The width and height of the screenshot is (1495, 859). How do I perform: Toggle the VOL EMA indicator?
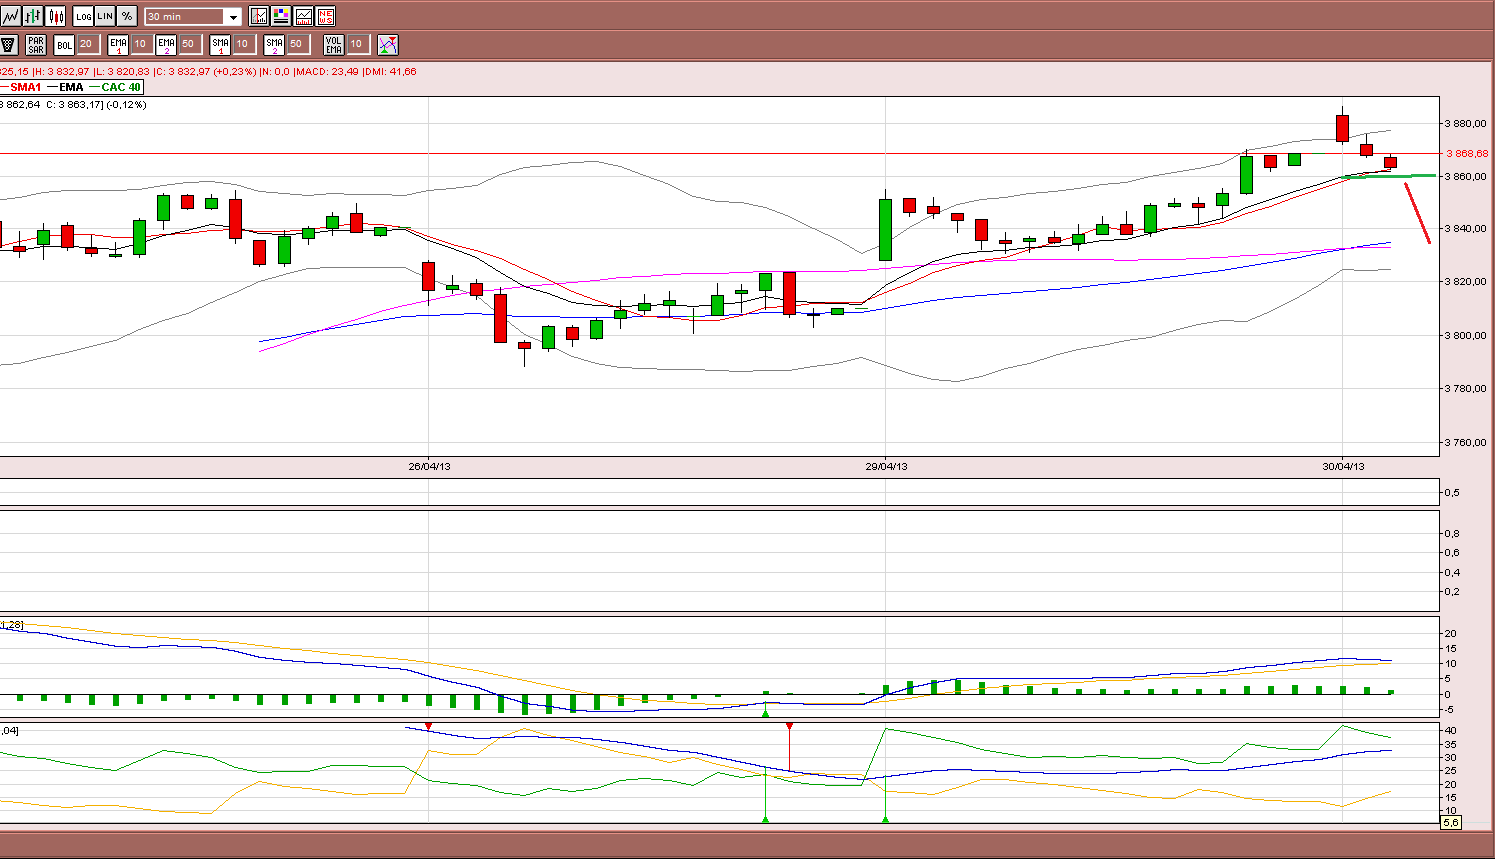[x=334, y=44]
